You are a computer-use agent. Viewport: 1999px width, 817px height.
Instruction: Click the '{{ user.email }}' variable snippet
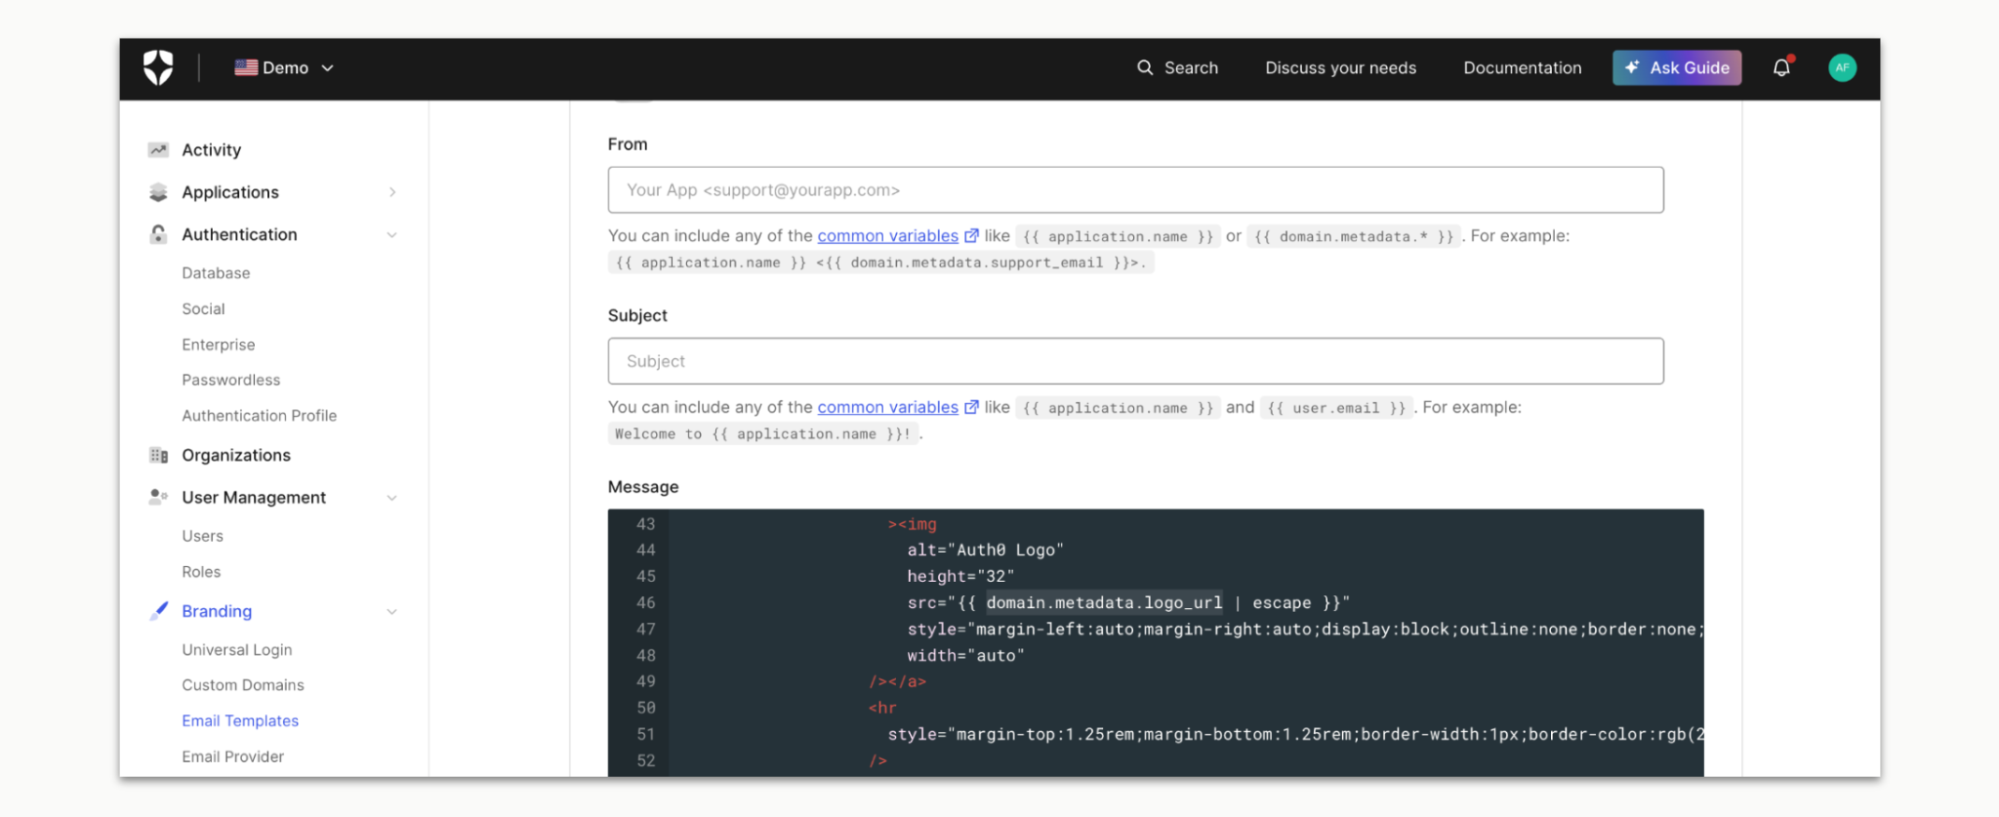coord(1336,408)
